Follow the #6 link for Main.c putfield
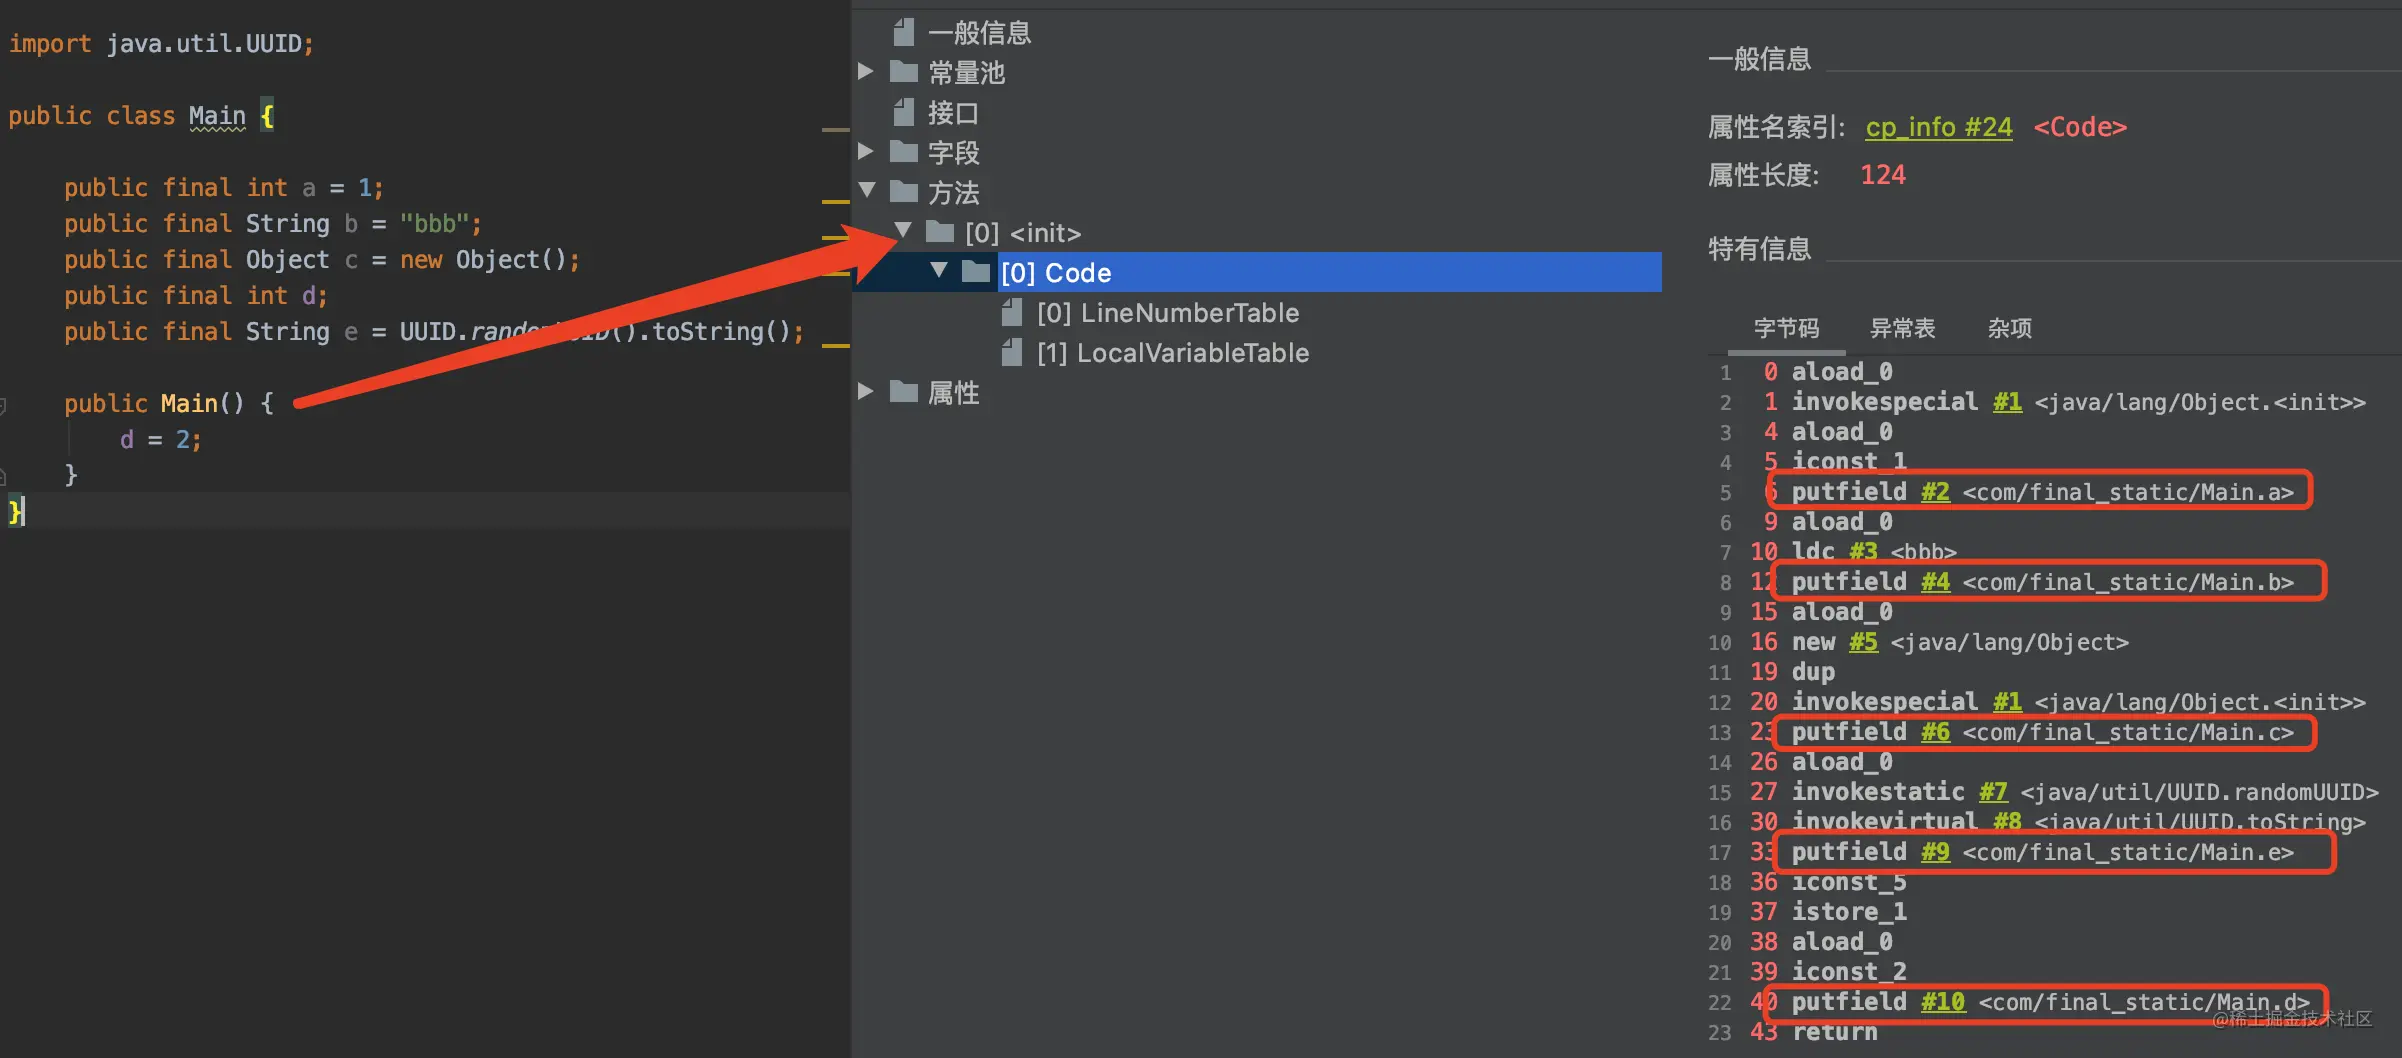This screenshot has width=2402, height=1058. tap(1935, 732)
